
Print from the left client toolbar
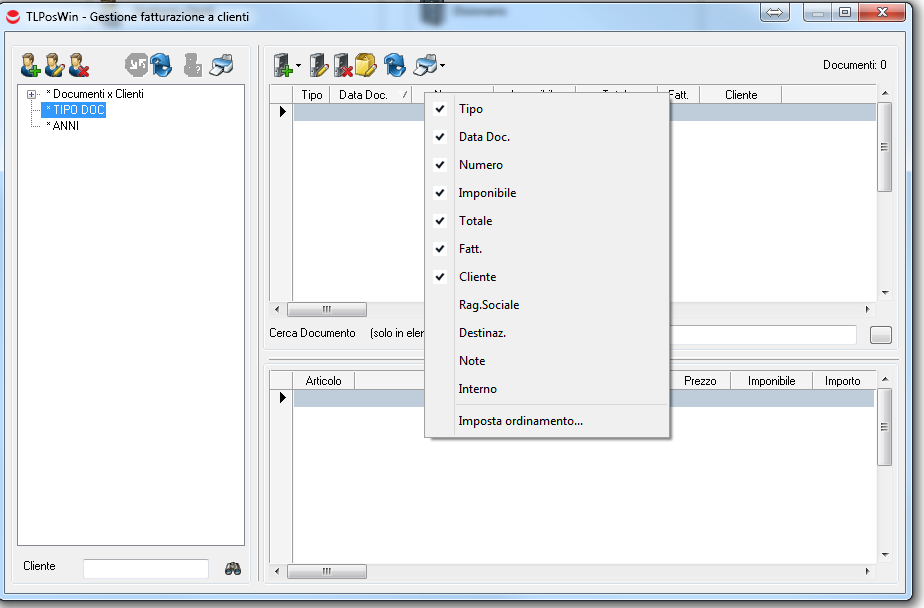tap(221, 66)
